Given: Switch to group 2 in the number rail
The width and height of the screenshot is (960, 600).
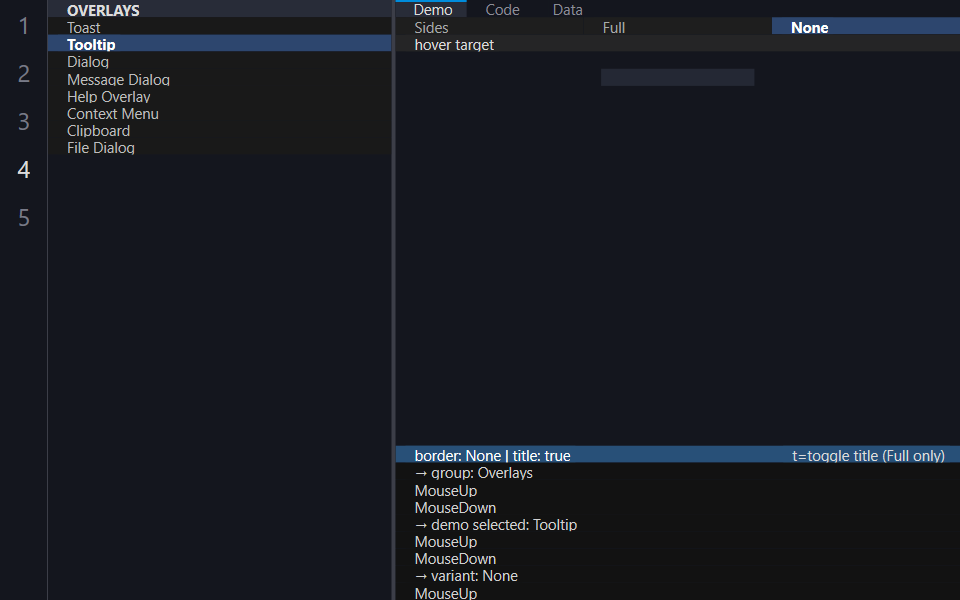Looking at the screenshot, I should point(24,73).
